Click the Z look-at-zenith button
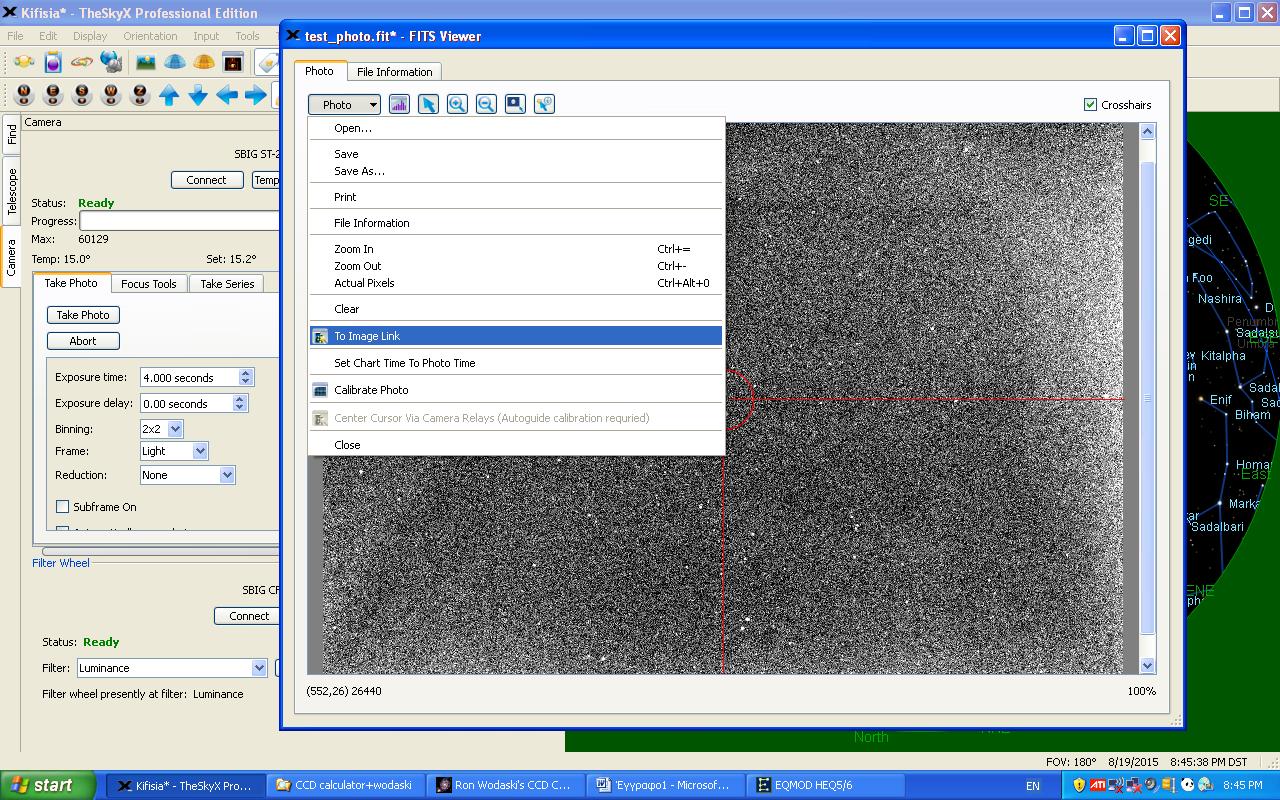The height and width of the screenshot is (800, 1280). click(x=140, y=95)
